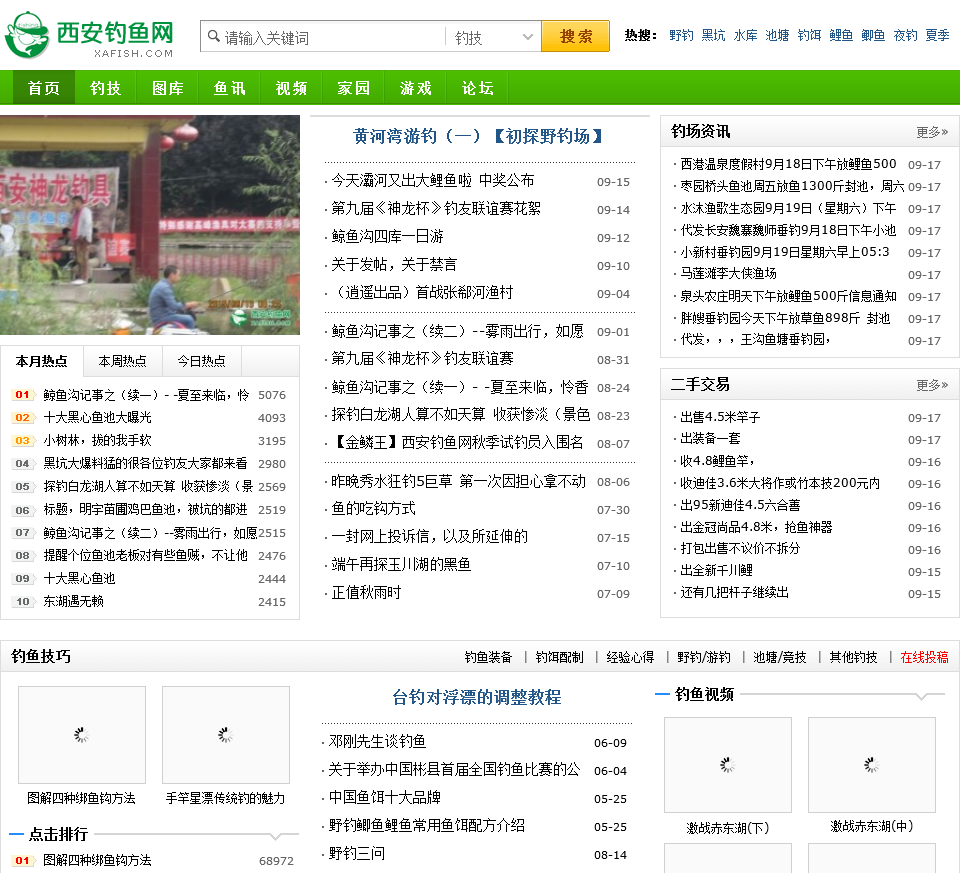Open listing 还有几把杆子继续出
This screenshot has width=960, height=873.
click(735, 593)
